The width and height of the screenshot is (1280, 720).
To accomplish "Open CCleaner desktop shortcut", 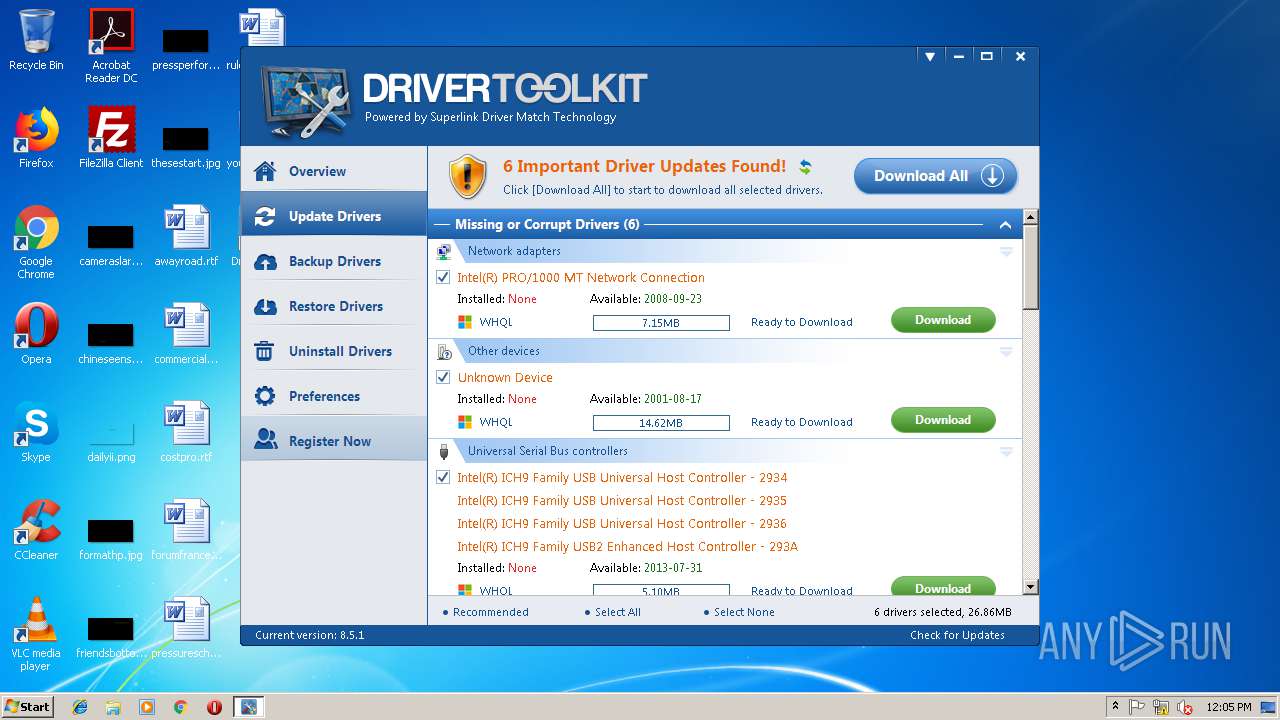I will 36,530.
